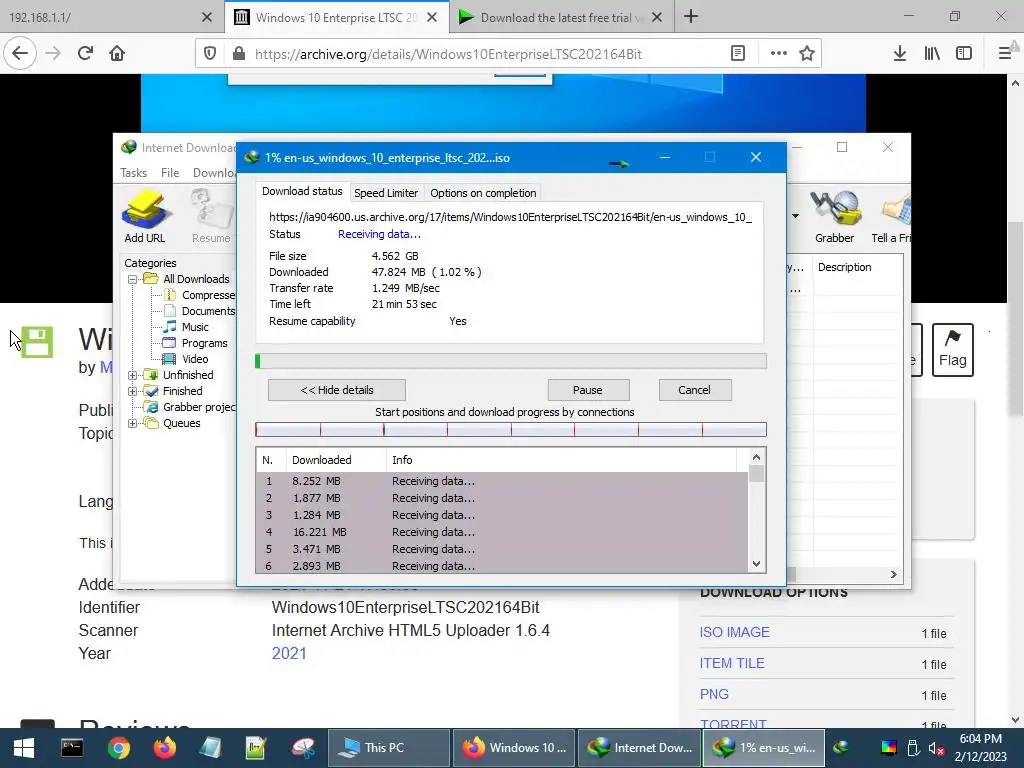Select the Video category
The image size is (1024, 768).
pyautogui.click(x=195, y=359)
